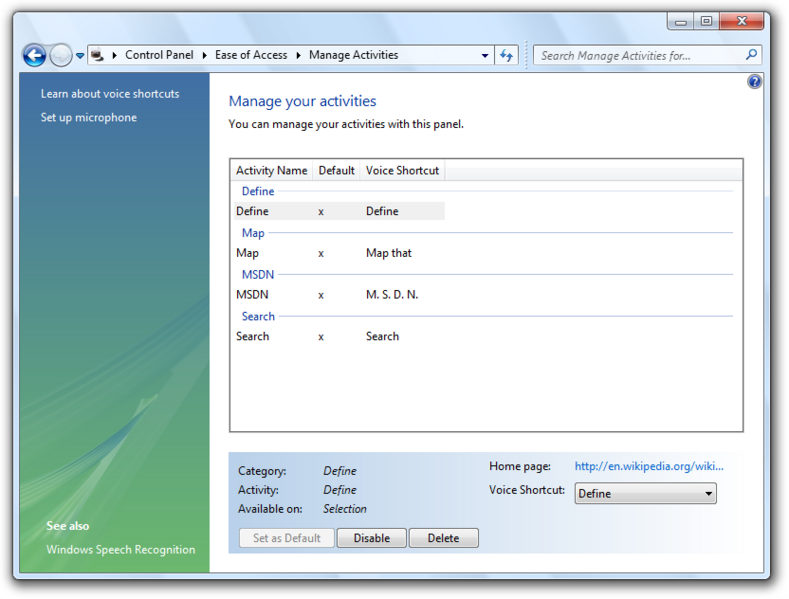Collapse the MSDN group header
This screenshot has height=599, width=789.
[x=258, y=275]
